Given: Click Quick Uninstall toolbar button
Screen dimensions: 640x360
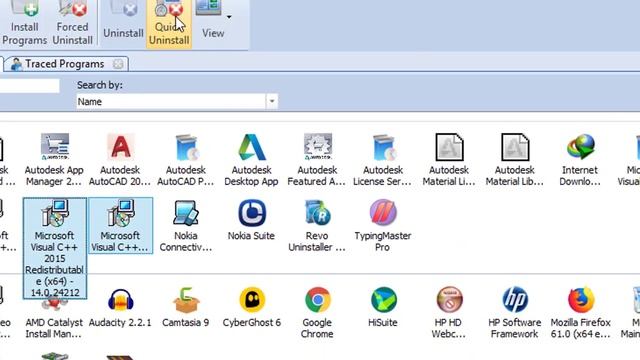Looking at the screenshot, I should point(169,24).
